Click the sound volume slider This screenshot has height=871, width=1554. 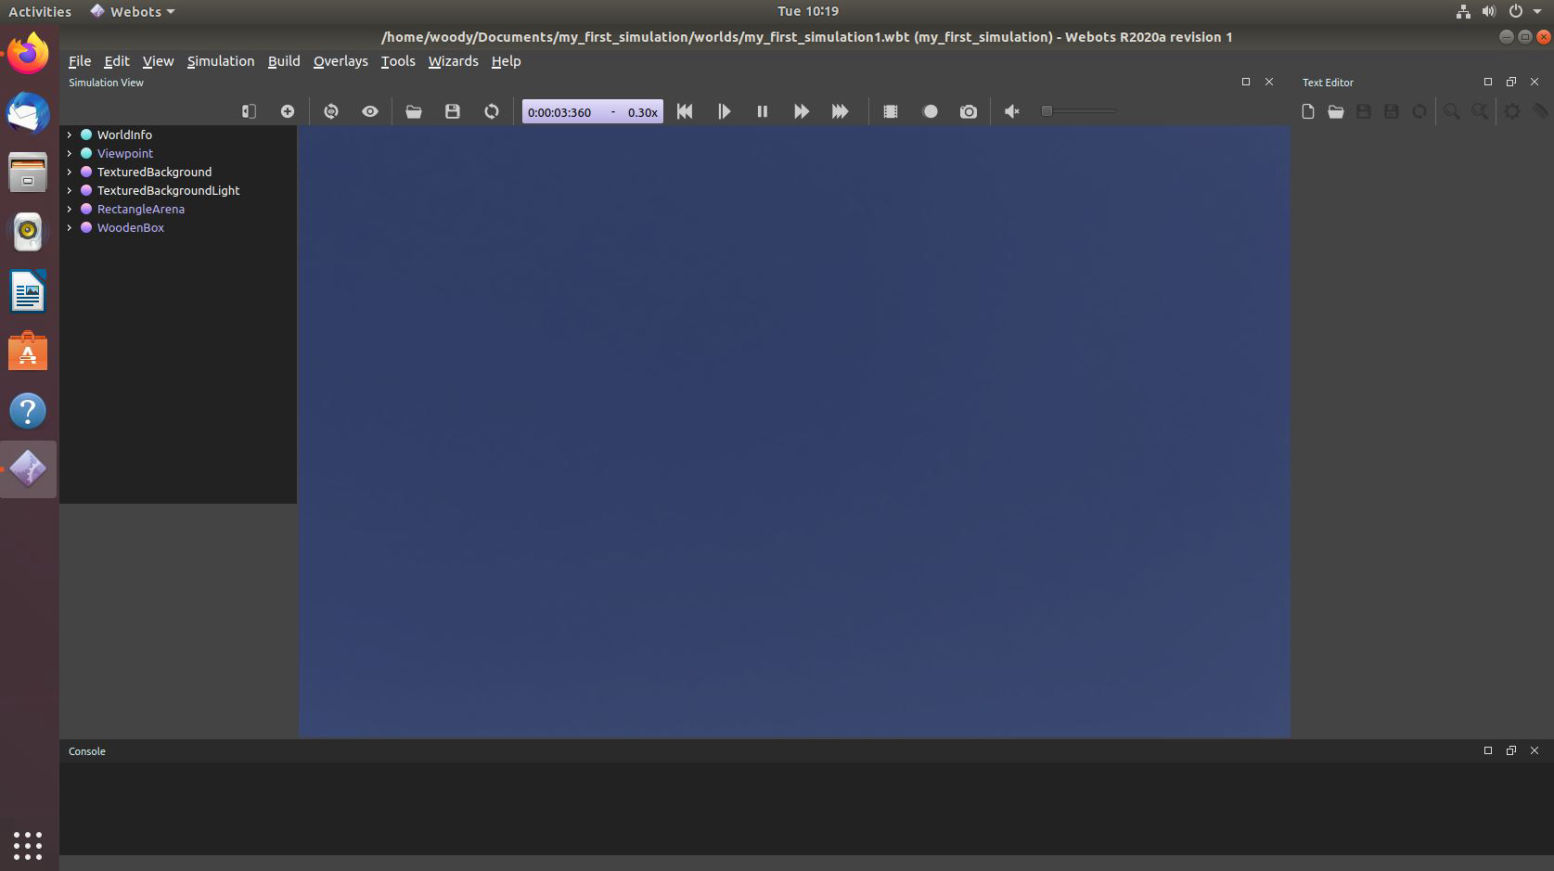coord(1079,111)
